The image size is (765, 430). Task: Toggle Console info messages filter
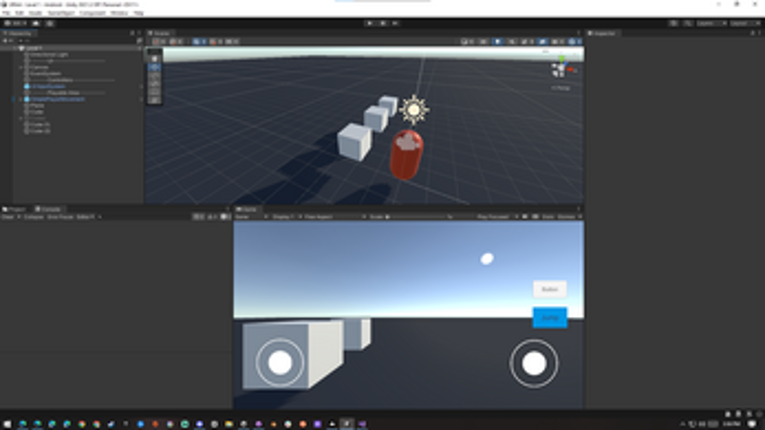point(199,217)
